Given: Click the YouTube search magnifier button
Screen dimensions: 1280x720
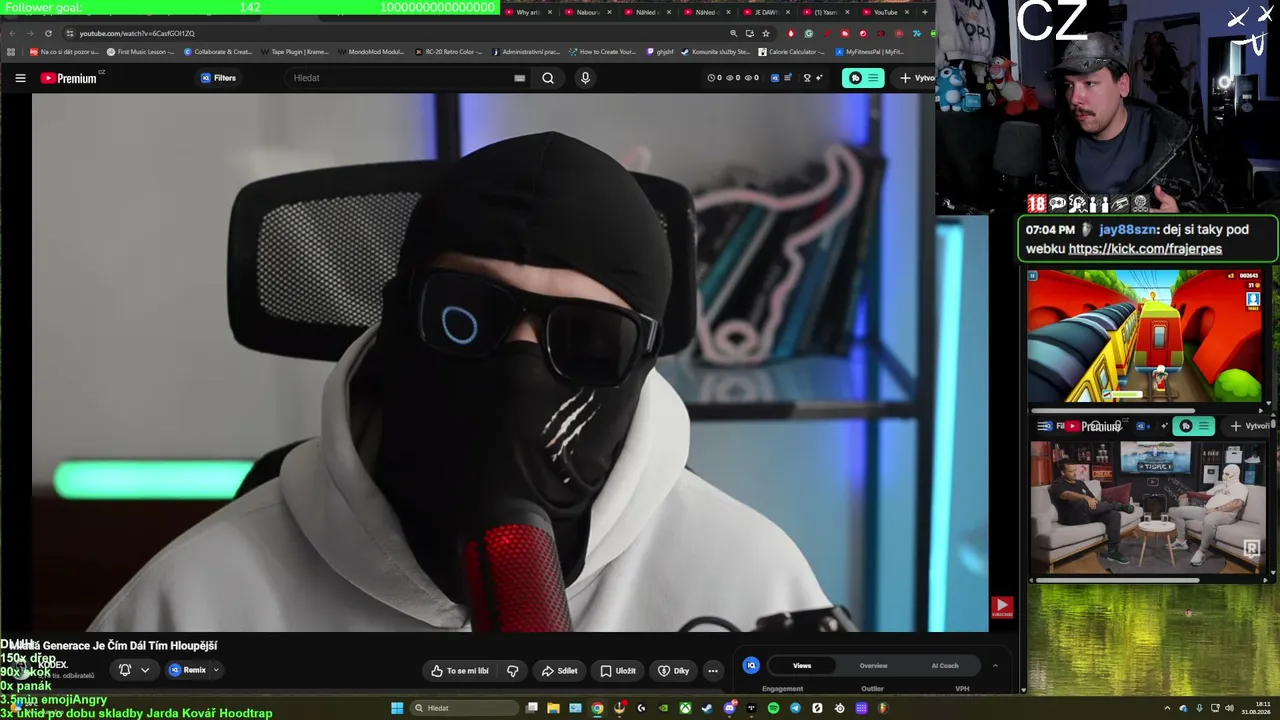Looking at the screenshot, I should point(548,78).
